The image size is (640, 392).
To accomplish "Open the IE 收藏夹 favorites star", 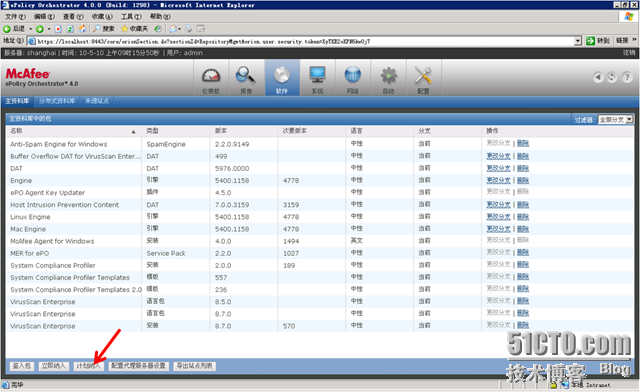I will [134, 29].
